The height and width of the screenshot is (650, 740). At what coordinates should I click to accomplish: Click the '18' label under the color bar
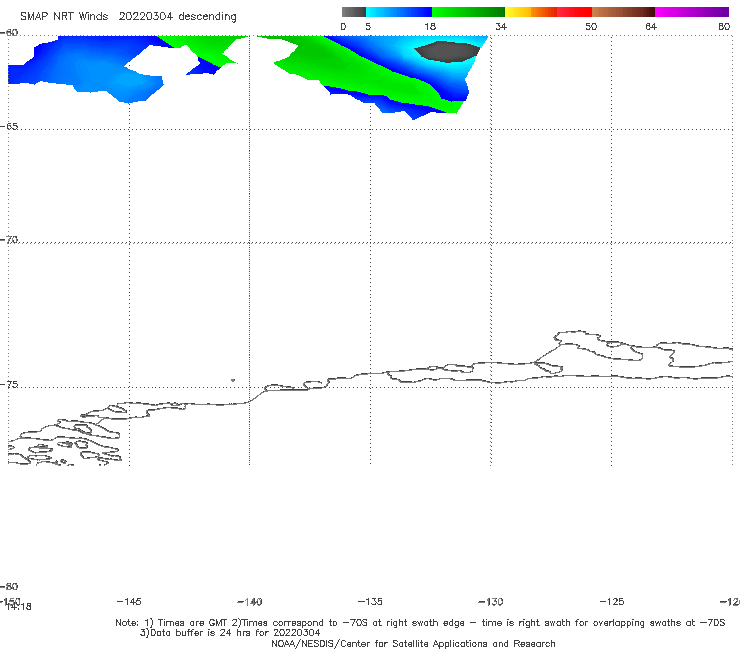click(430, 27)
